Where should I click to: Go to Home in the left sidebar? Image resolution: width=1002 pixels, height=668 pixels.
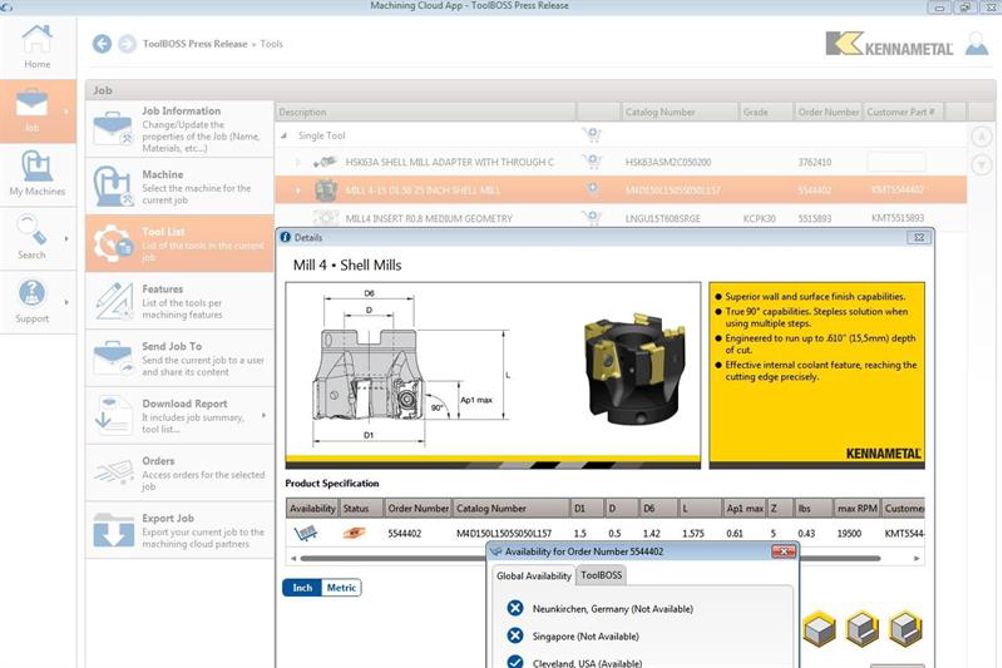coord(37,47)
